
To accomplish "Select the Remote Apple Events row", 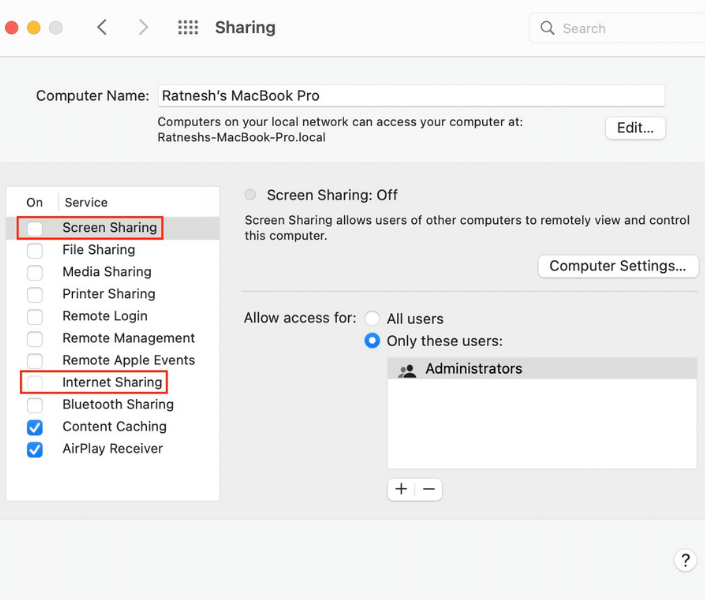I will pos(112,360).
